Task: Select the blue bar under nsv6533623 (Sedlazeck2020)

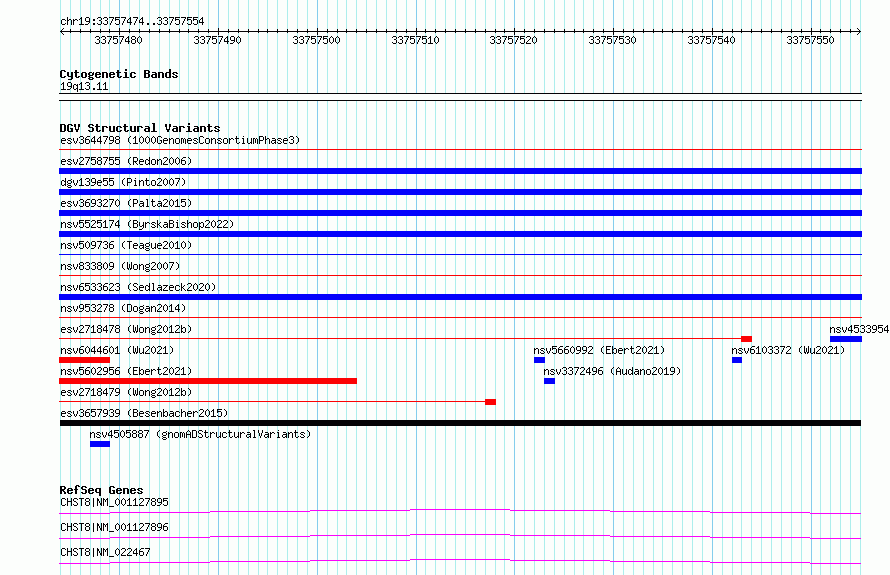Action: pyautogui.click(x=460, y=297)
